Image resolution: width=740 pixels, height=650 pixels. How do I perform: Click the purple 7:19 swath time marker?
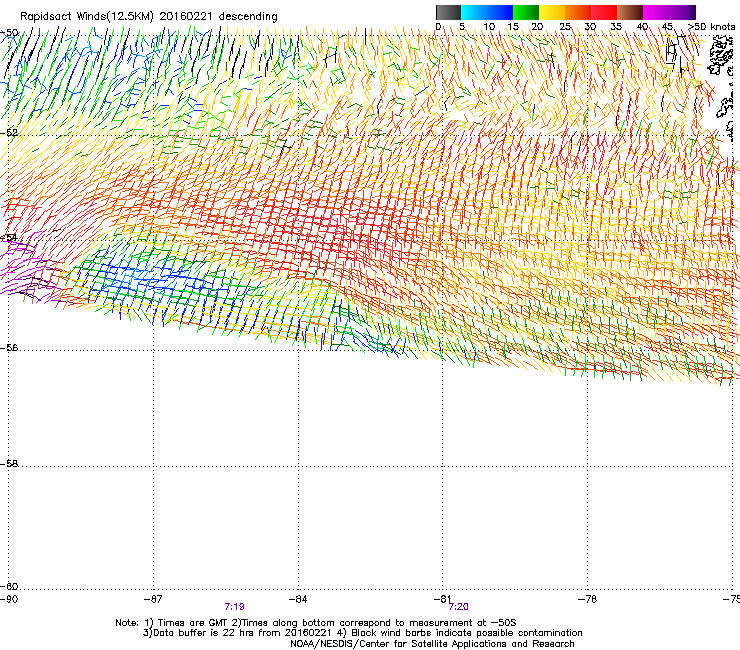(x=235, y=607)
